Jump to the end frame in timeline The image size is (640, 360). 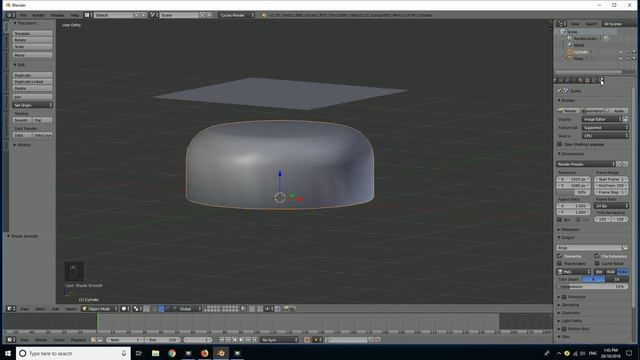pos(255,340)
